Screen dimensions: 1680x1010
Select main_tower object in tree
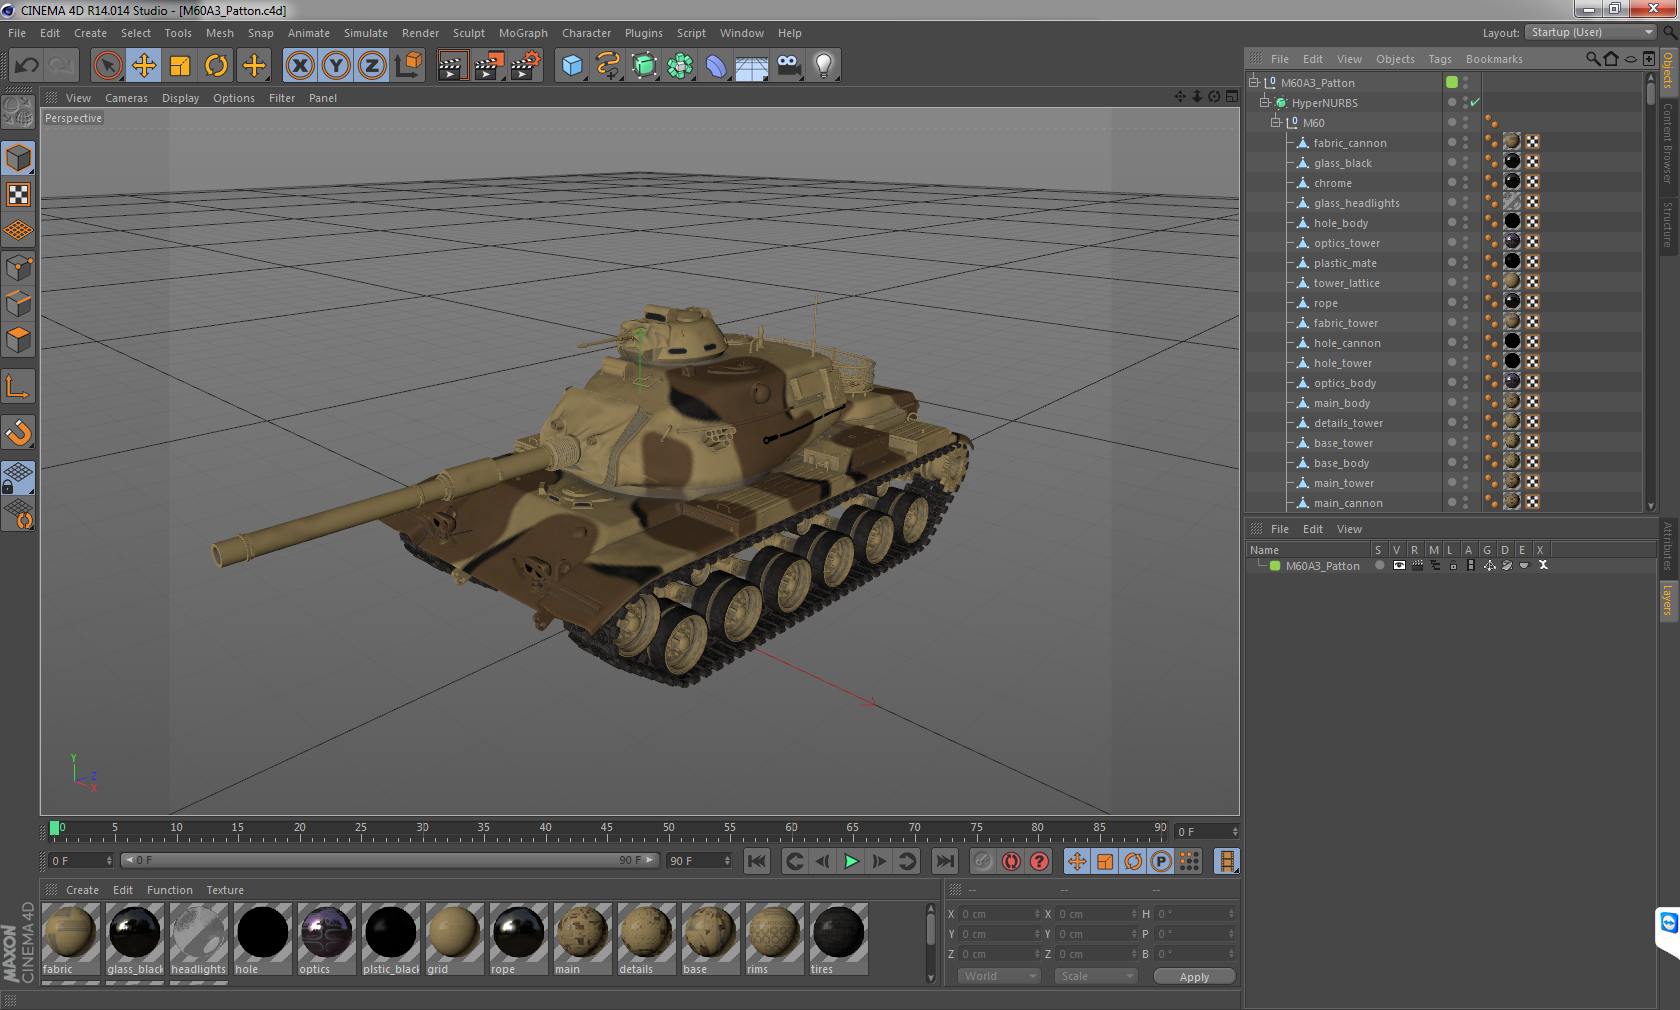point(1343,483)
